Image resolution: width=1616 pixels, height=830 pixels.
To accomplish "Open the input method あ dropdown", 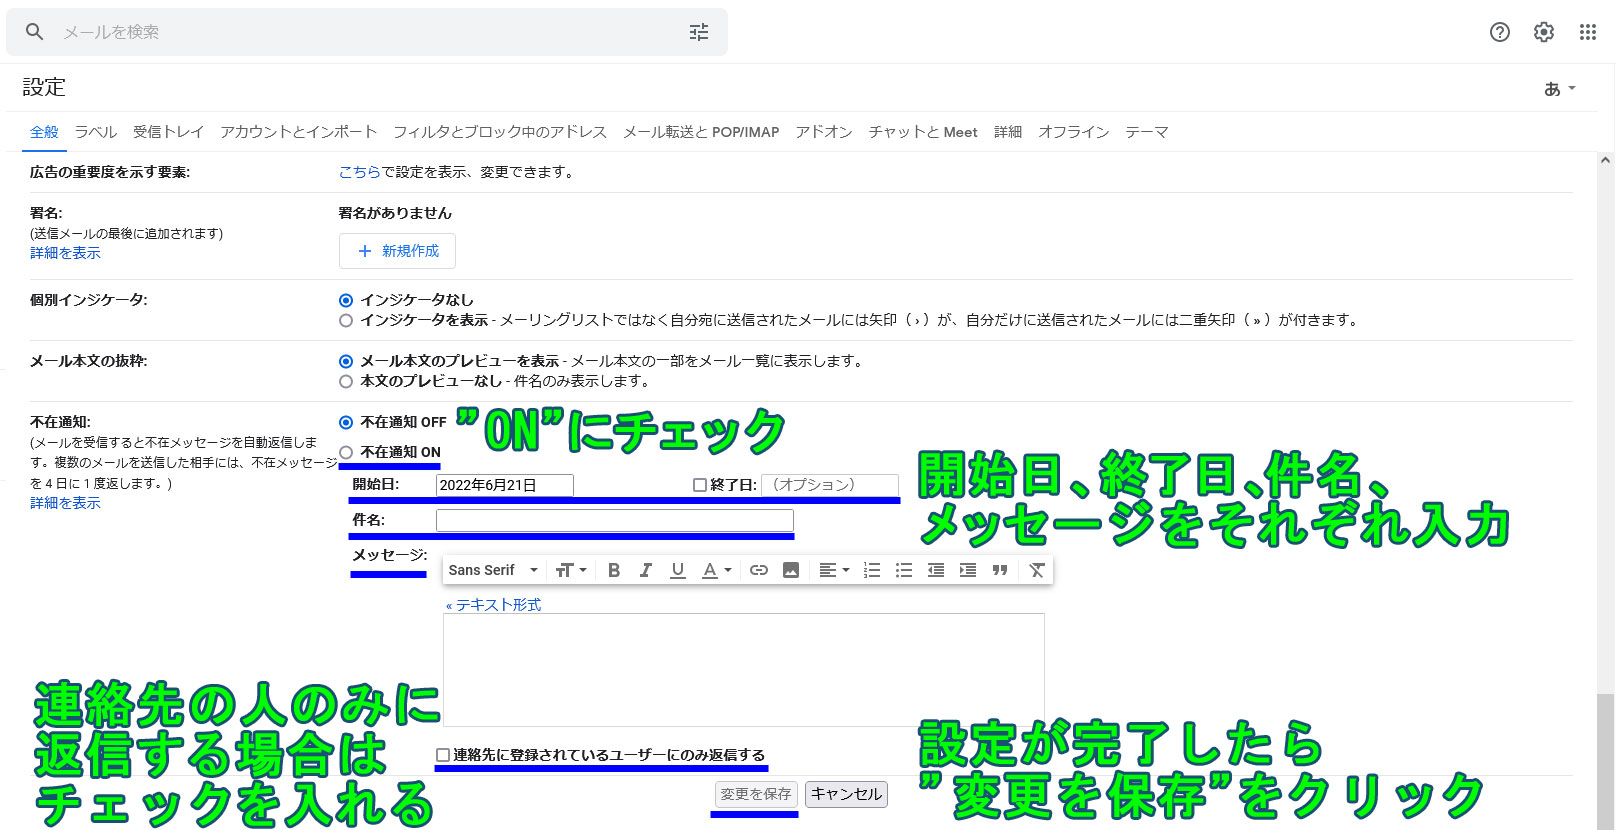I will tap(1559, 88).
